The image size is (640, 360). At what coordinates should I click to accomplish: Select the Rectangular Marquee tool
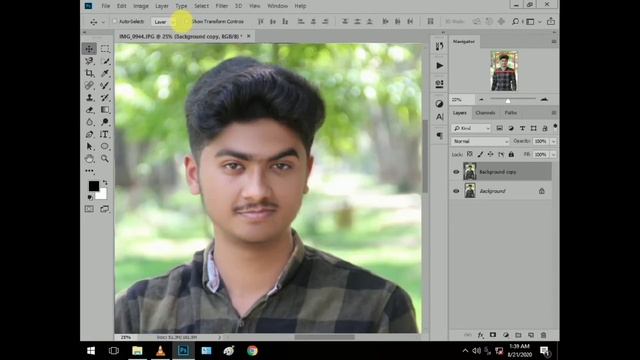click(x=105, y=49)
